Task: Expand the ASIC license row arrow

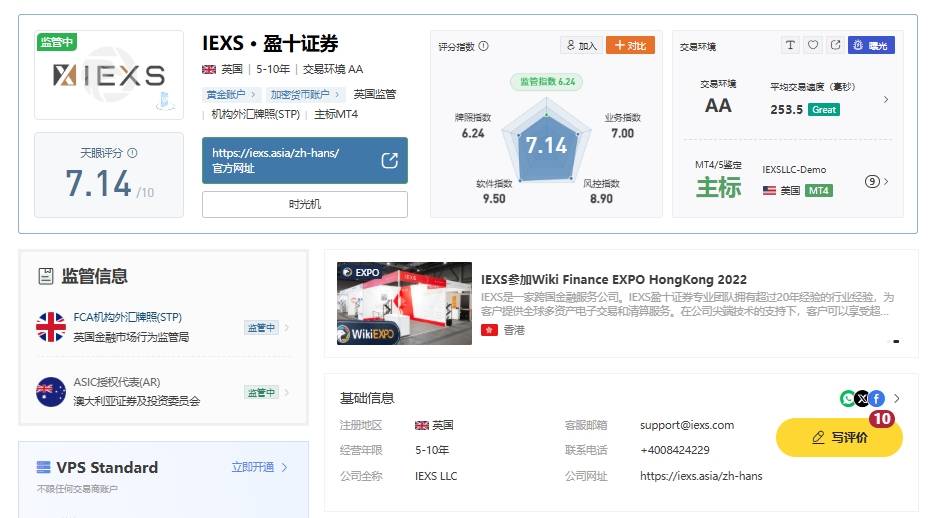Action: coord(287,392)
